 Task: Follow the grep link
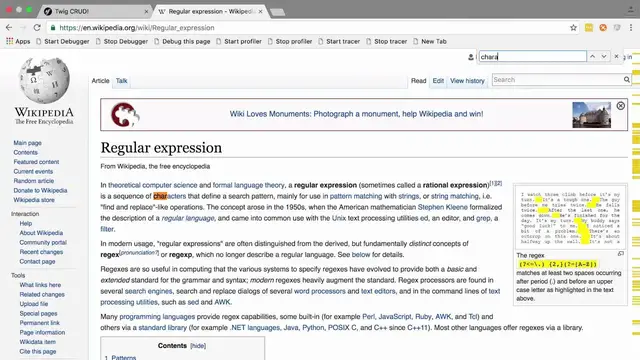[483, 218]
